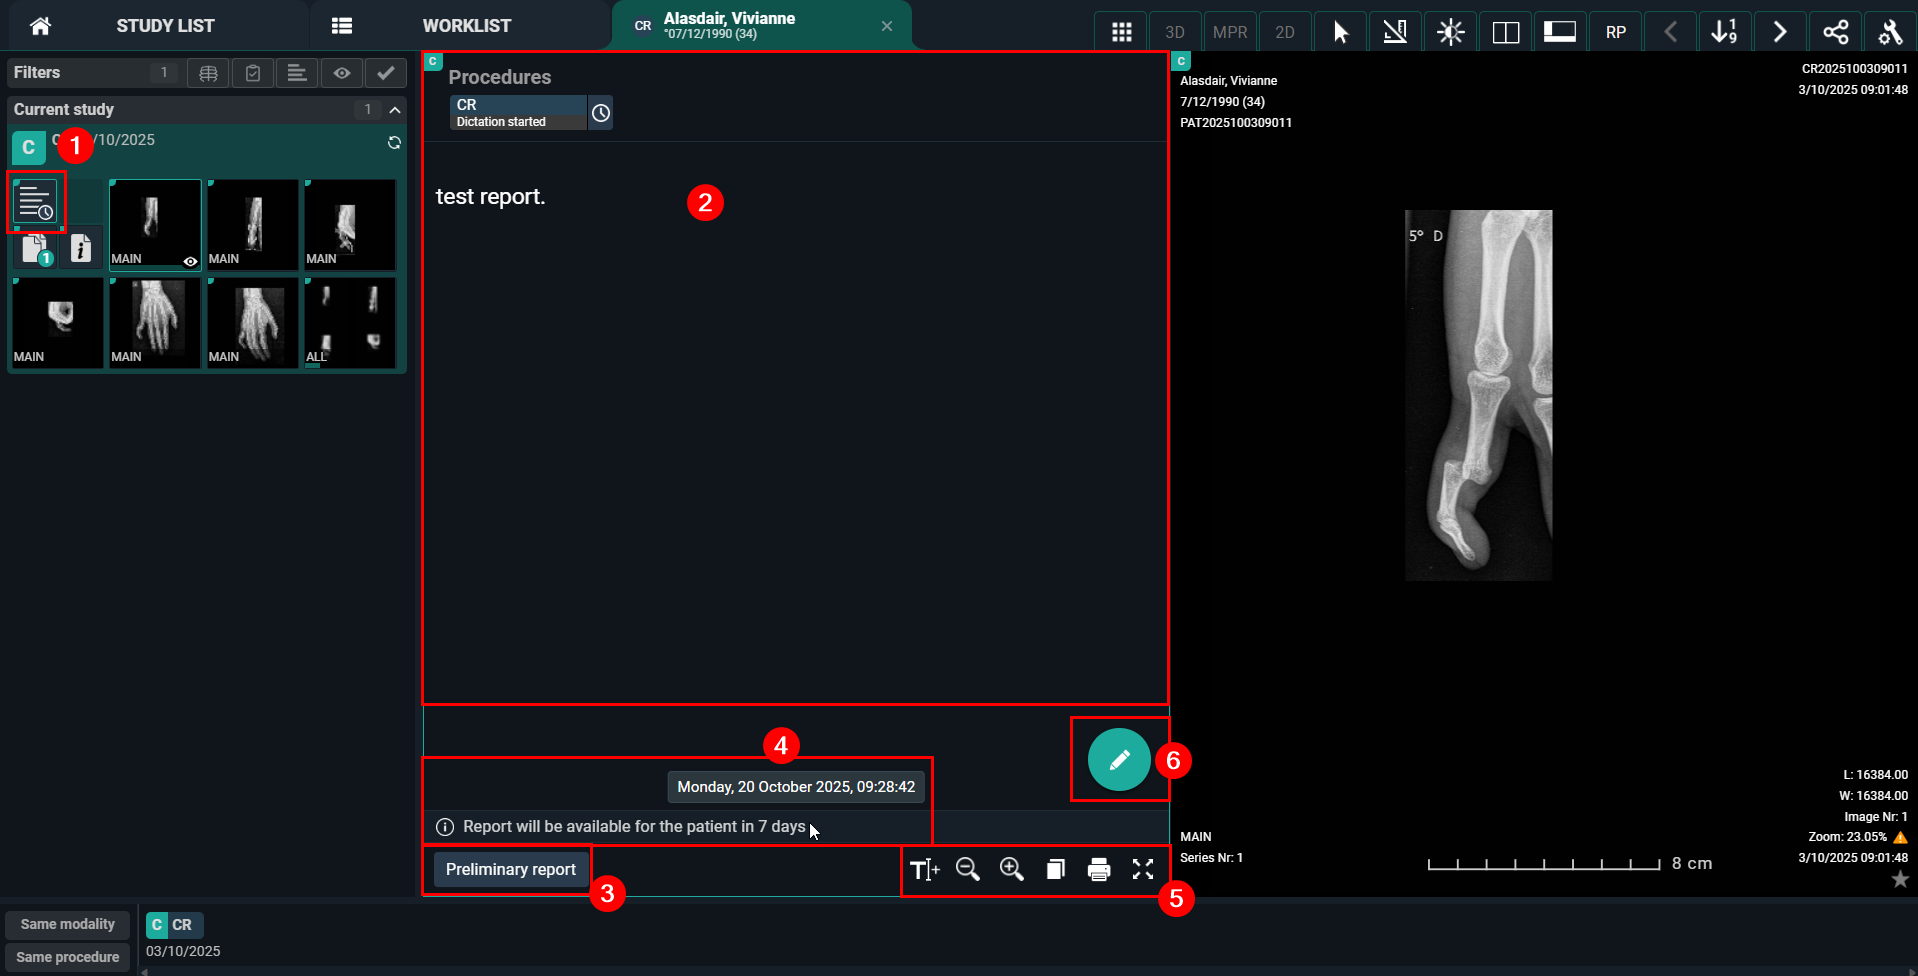
Task: Open the viewport layout grid selector
Action: click(1121, 32)
